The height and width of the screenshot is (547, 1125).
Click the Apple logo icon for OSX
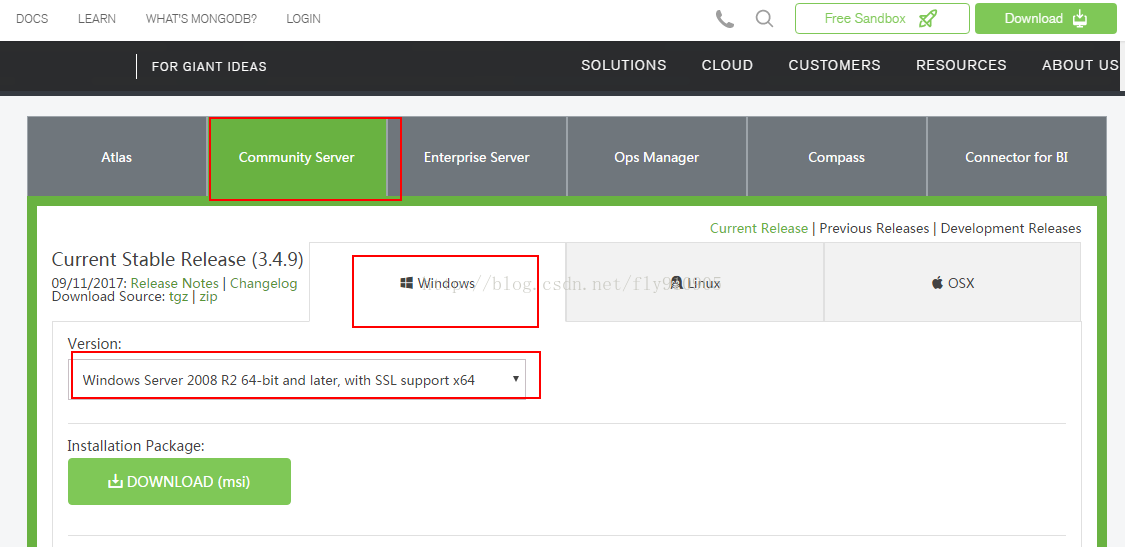pos(937,283)
